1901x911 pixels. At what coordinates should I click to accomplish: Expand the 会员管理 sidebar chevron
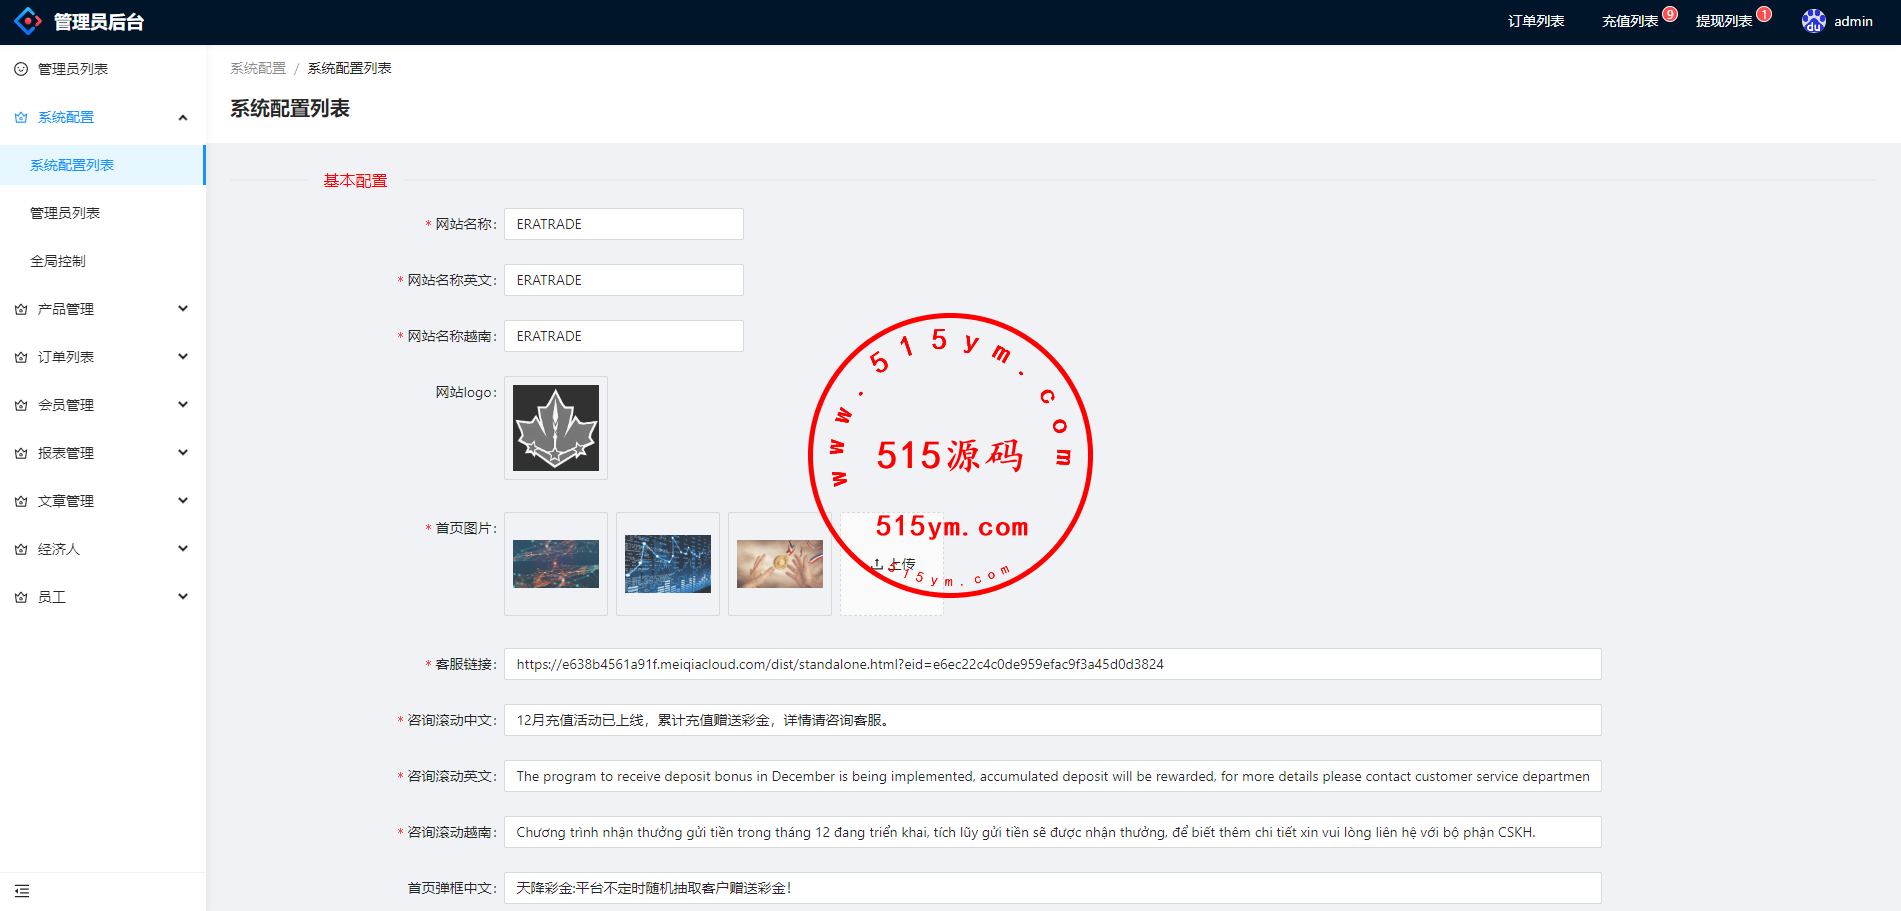(x=183, y=405)
